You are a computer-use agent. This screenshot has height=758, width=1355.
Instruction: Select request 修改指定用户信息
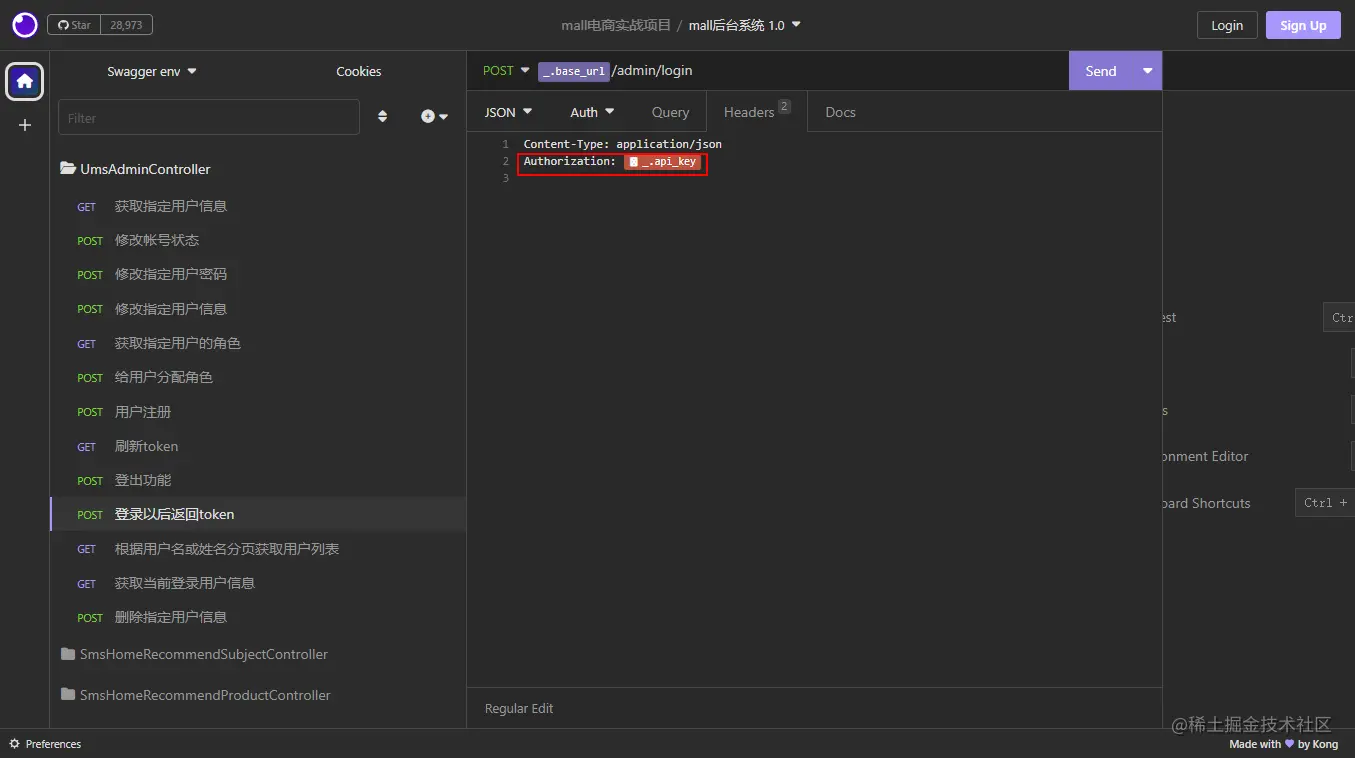(x=258, y=309)
